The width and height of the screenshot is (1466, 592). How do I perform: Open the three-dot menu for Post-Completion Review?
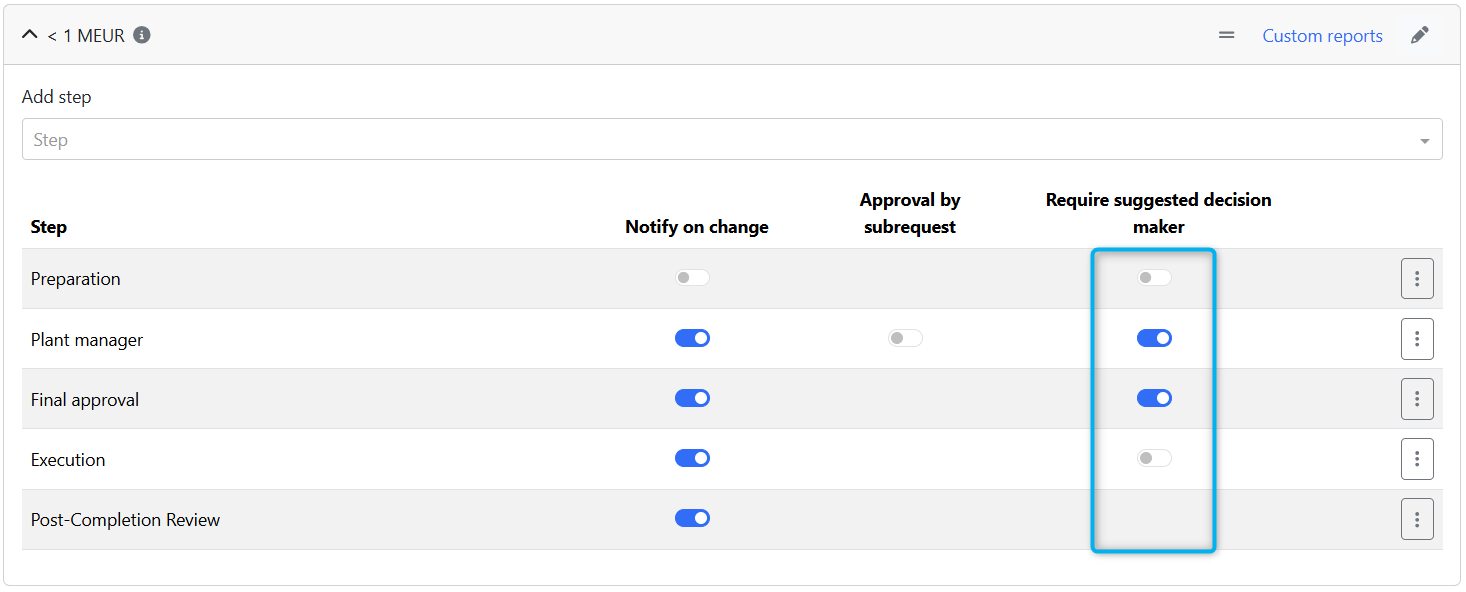(1417, 519)
